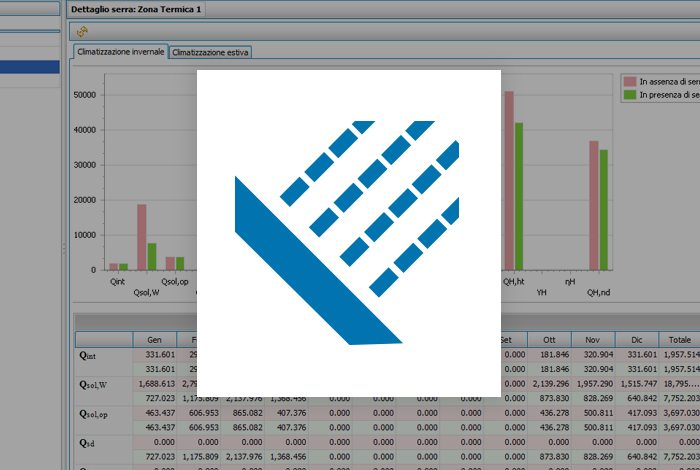Select the Gen column header
700x470 pixels.
coord(154,340)
